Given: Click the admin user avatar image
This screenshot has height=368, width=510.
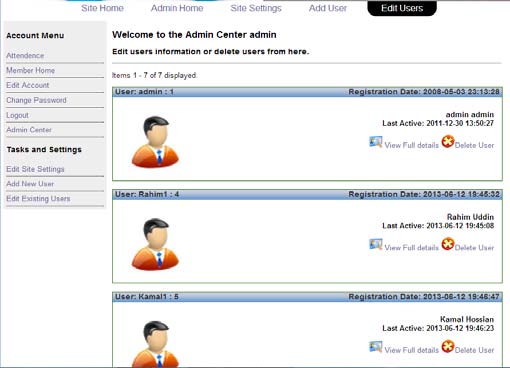Looking at the screenshot, I should coord(155,142).
